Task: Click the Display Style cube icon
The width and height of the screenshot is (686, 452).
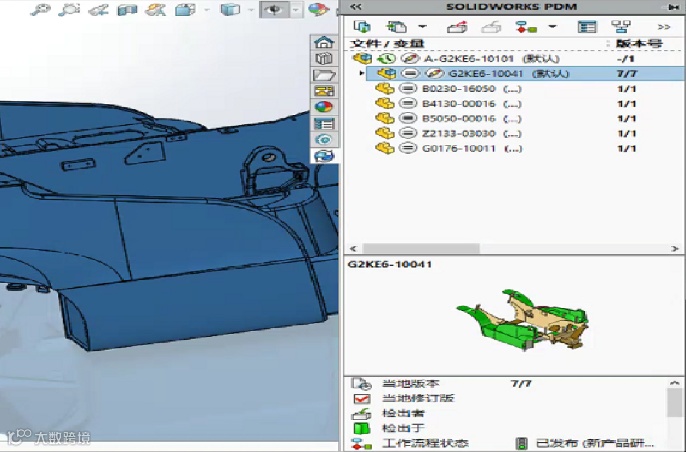Action: coord(230,9)
